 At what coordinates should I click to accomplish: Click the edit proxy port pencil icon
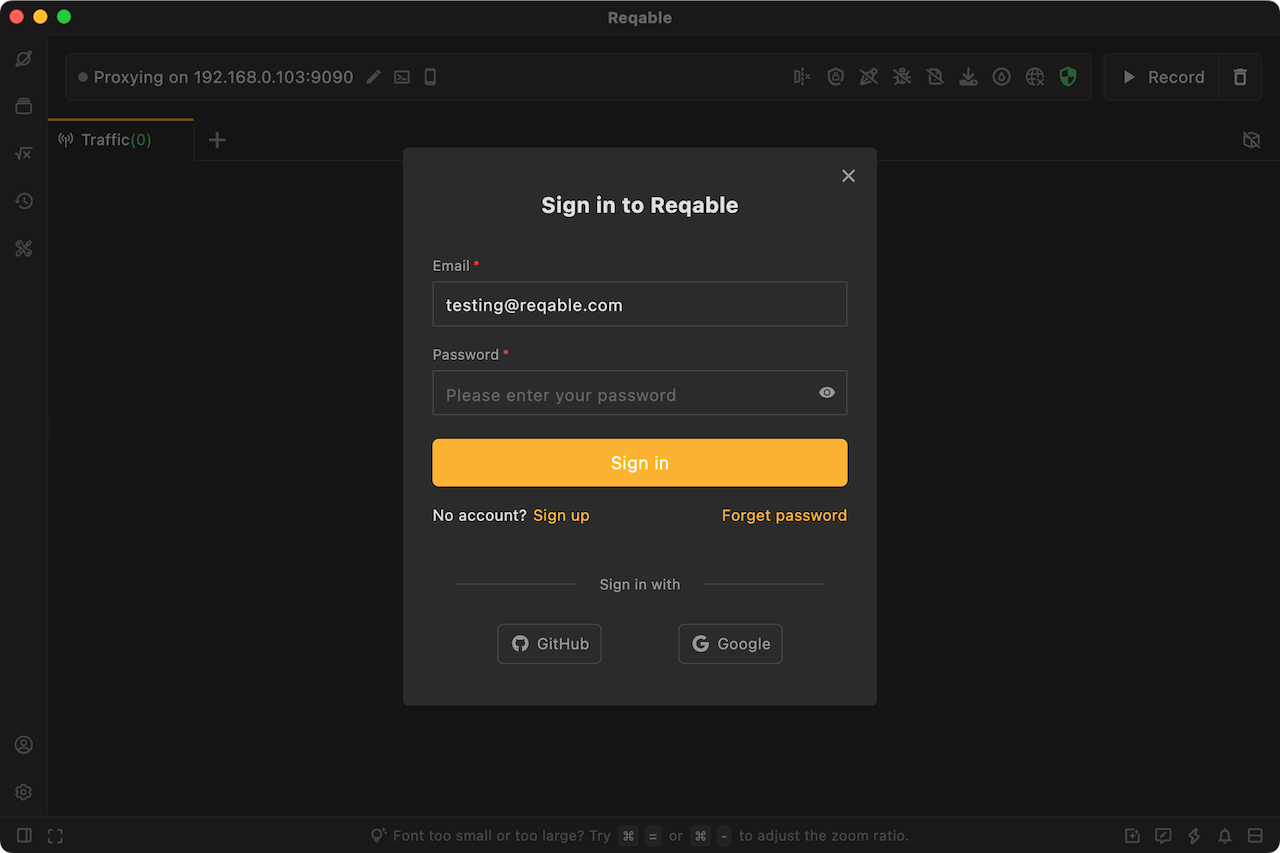tap(373, 77)
